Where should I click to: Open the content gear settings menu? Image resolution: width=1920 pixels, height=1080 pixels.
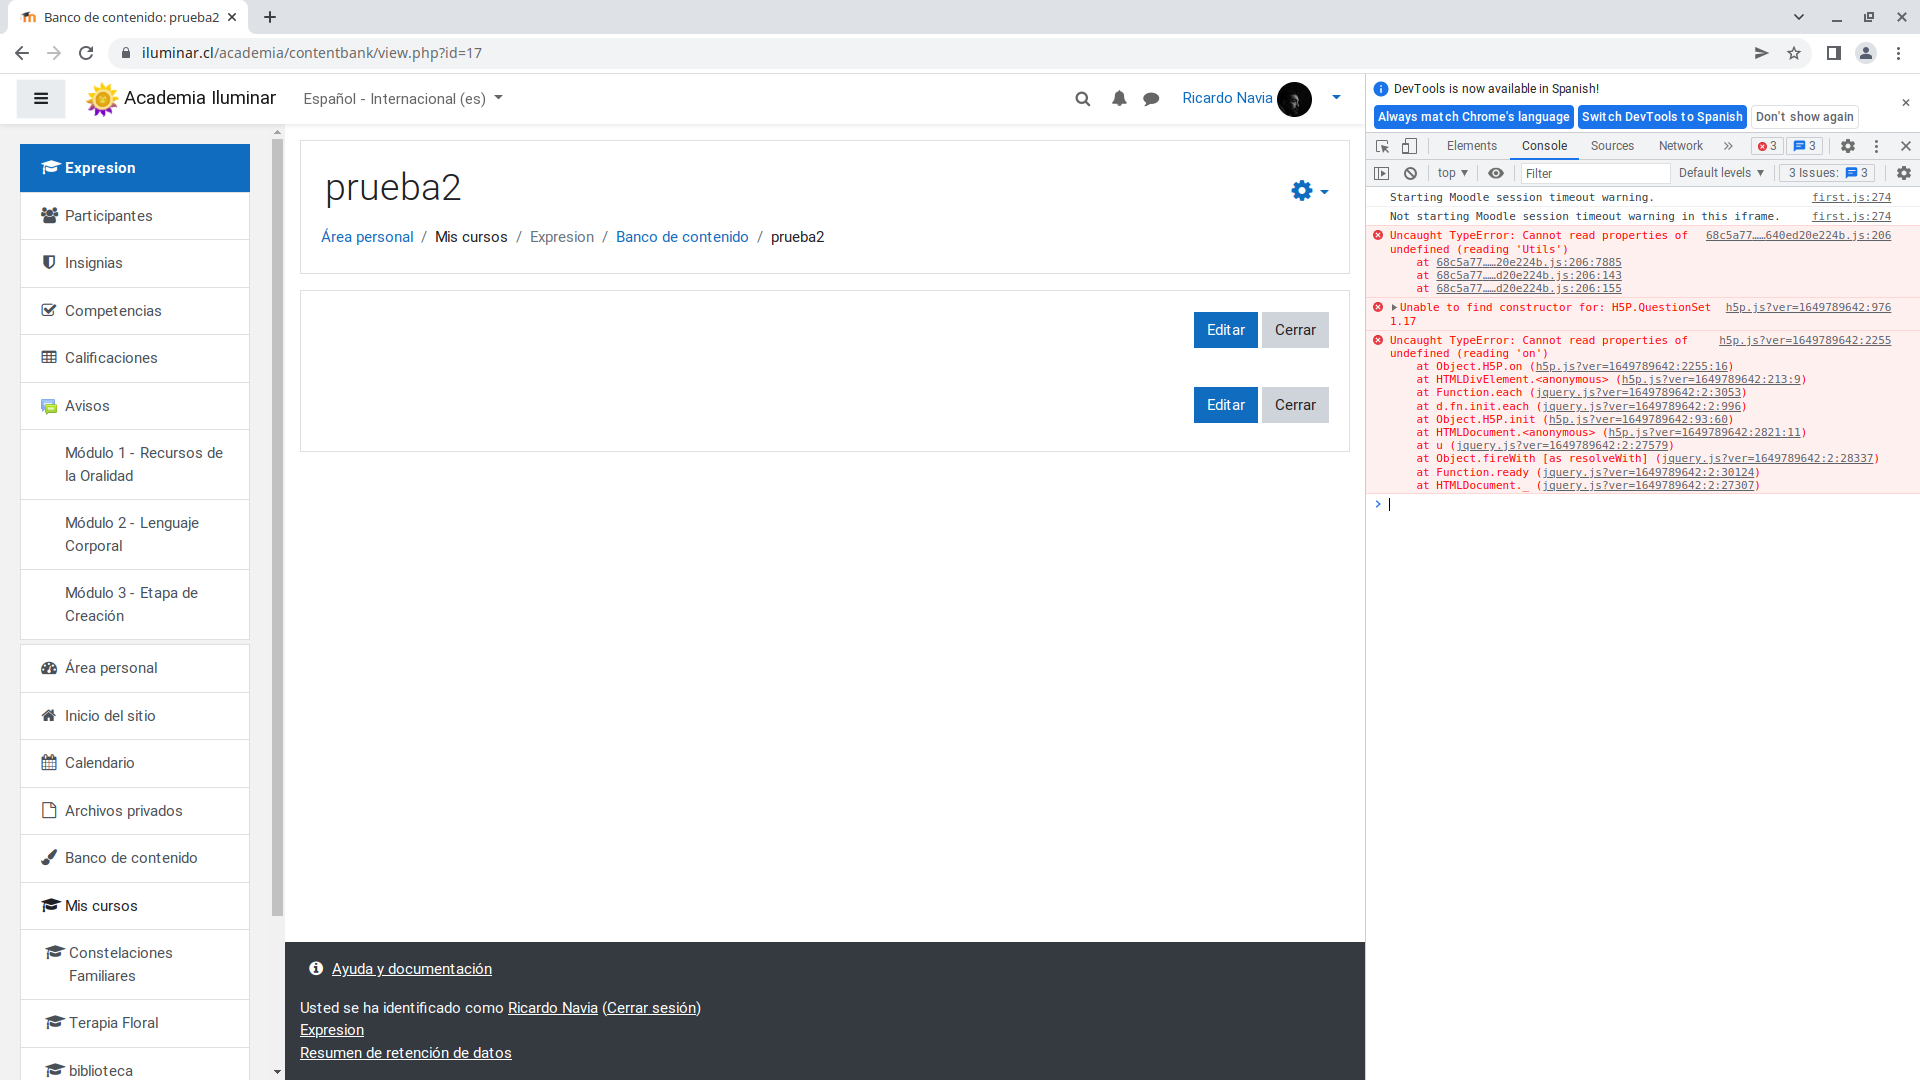click(1308, 190)
